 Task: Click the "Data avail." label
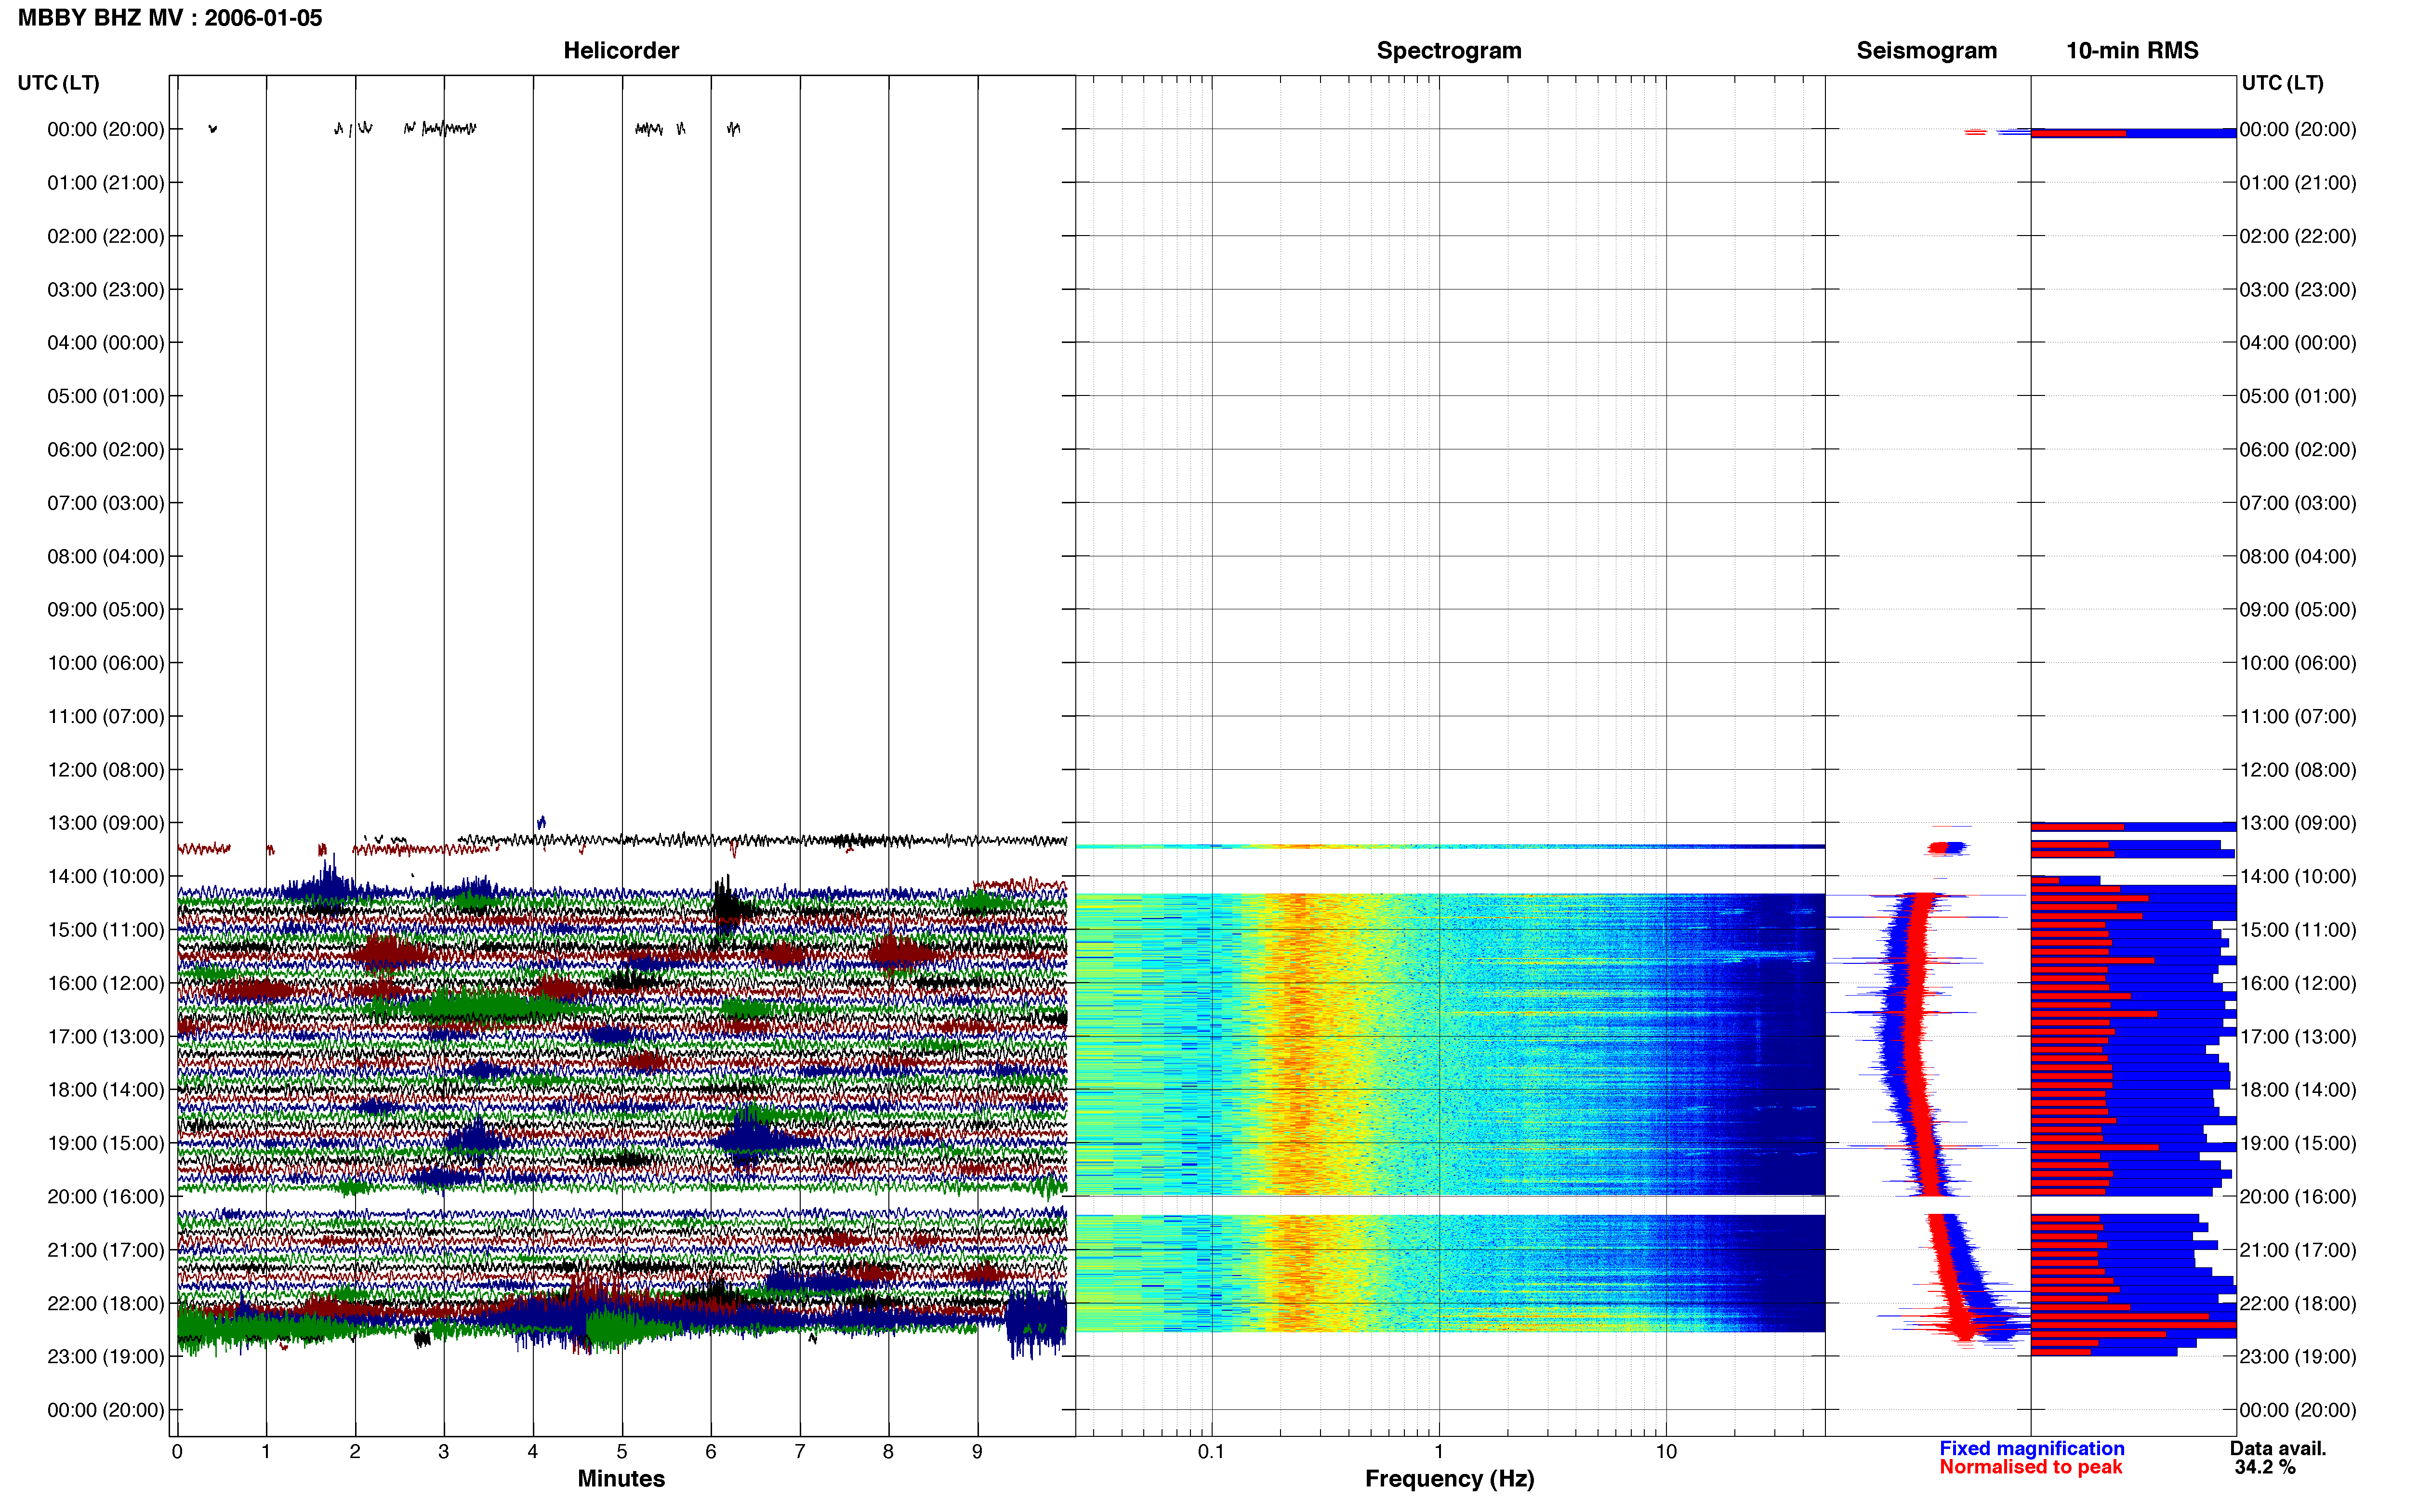2278,1448
